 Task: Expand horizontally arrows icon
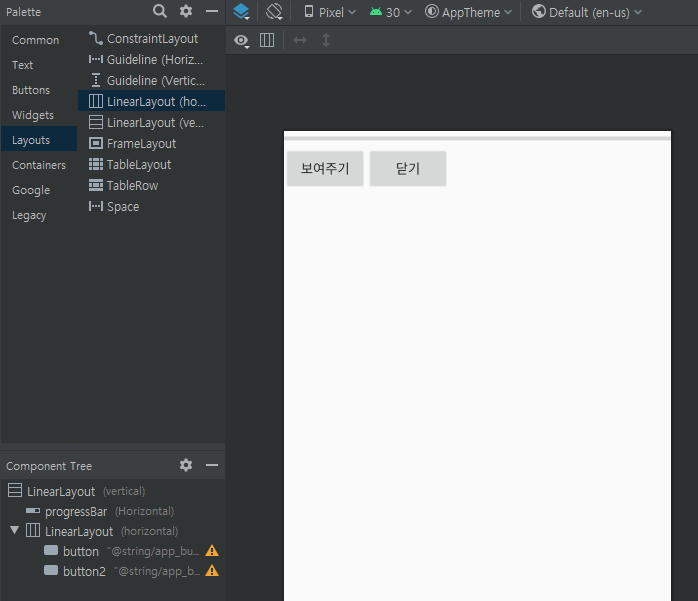pyautogui.click(x=300, y=40)
